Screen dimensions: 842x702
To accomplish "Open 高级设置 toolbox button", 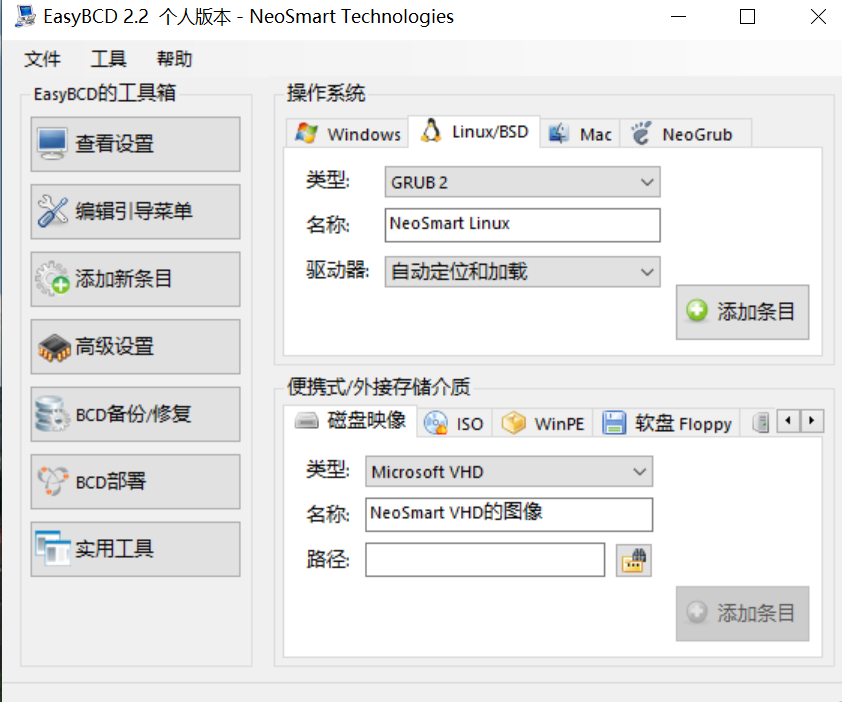I will [135, 347].
